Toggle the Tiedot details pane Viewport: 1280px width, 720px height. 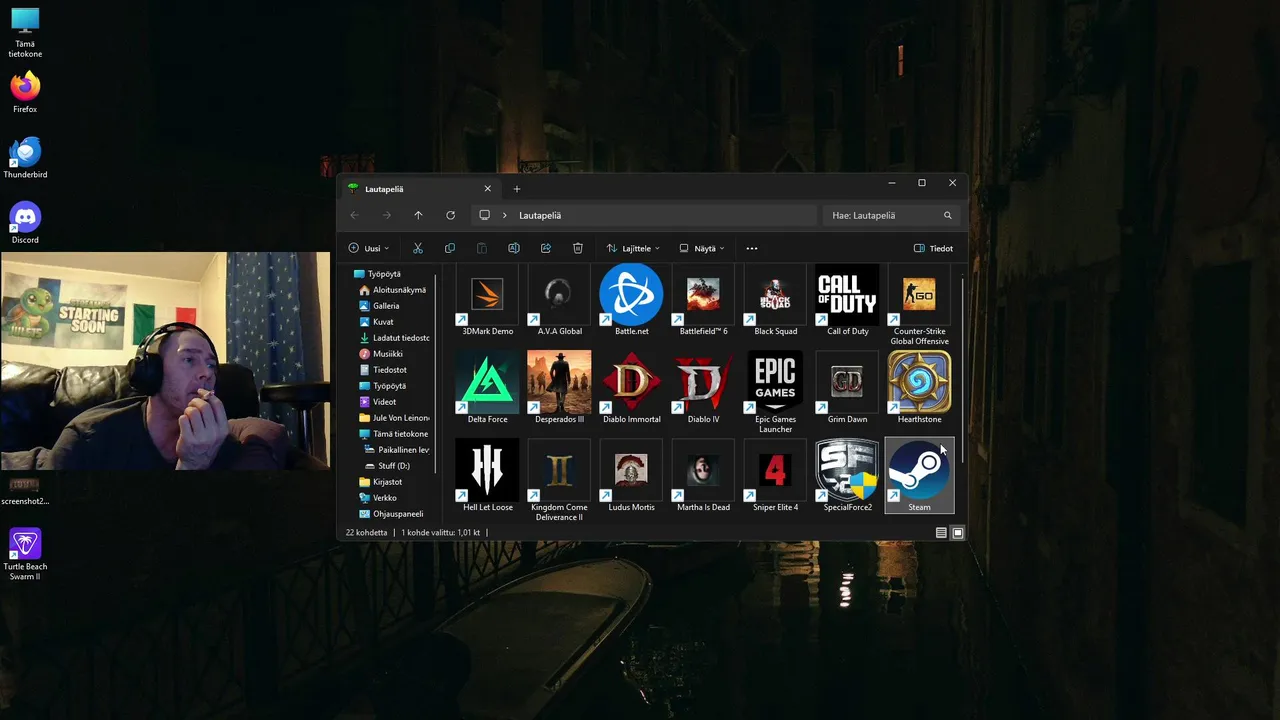[934, 248]
